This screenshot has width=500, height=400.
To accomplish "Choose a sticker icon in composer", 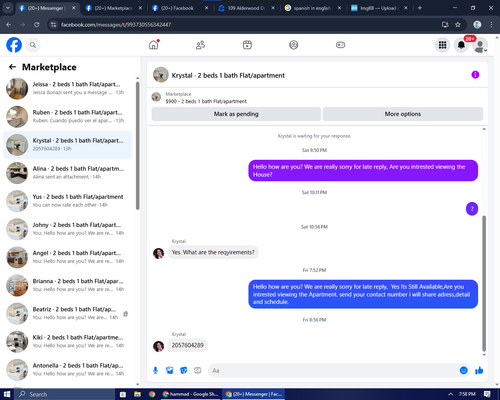I will [x=184, y=370].
